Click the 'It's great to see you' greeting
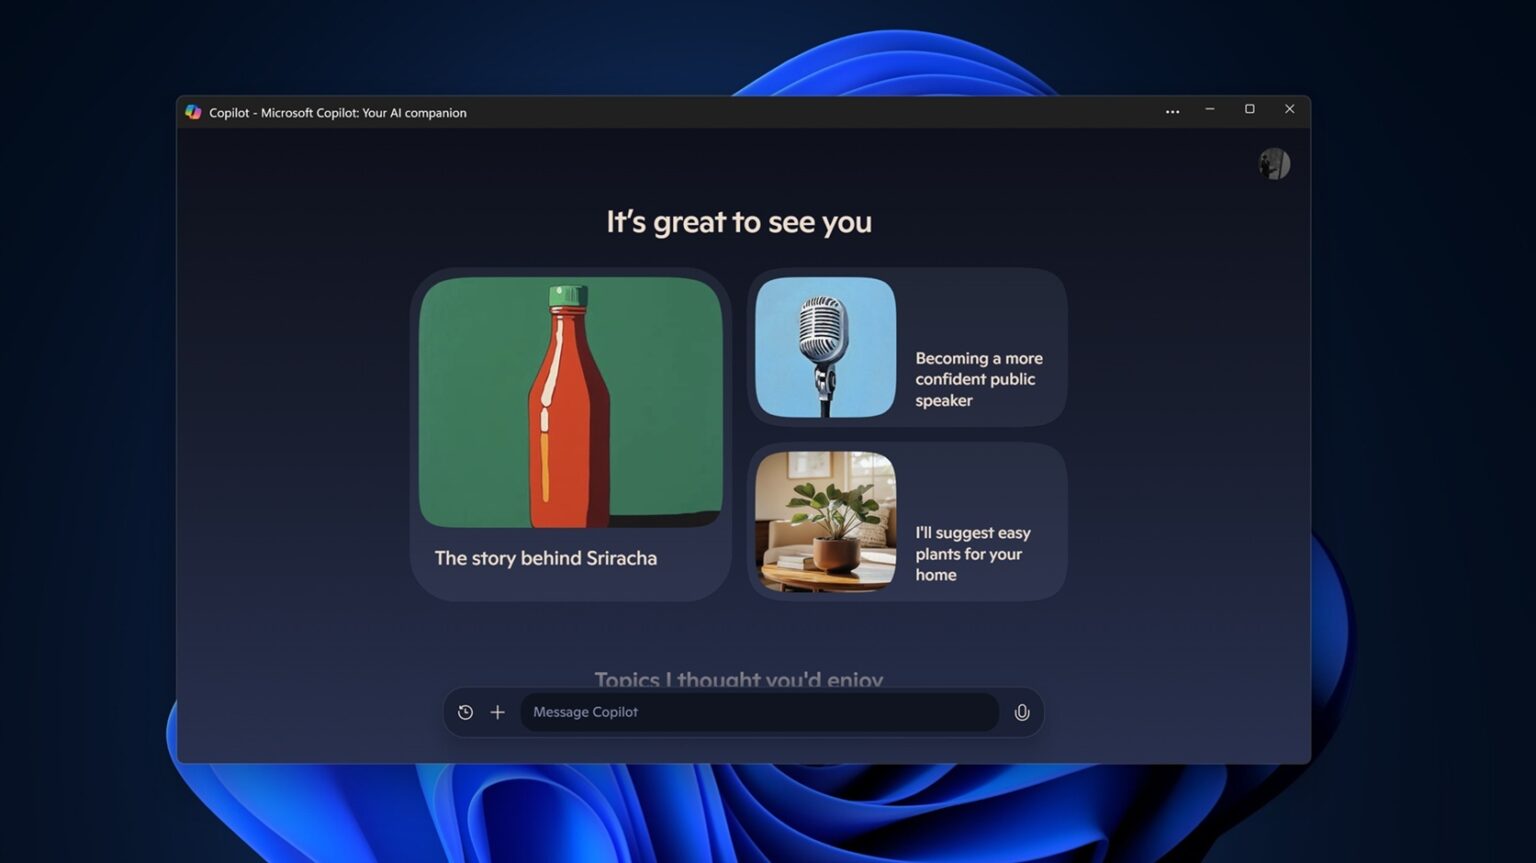This screenshot has height=863, width=1536. pos(738,222)
